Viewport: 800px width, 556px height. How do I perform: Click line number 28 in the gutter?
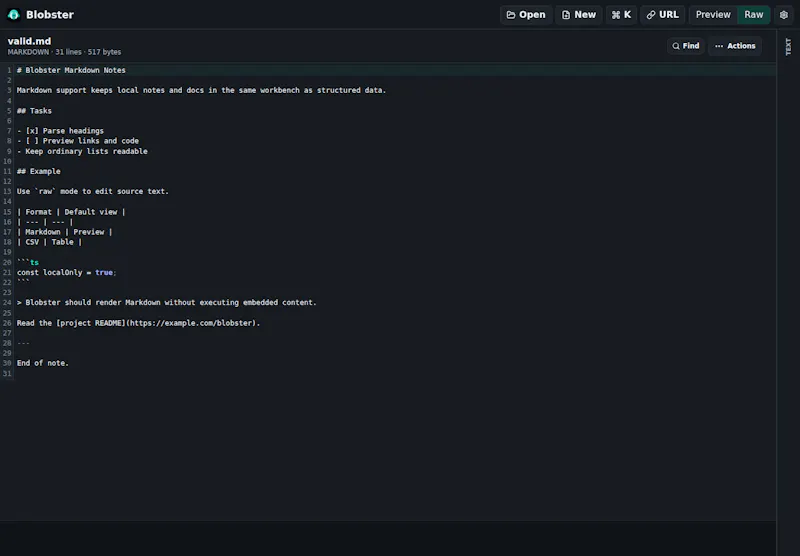tap(7, 343)
